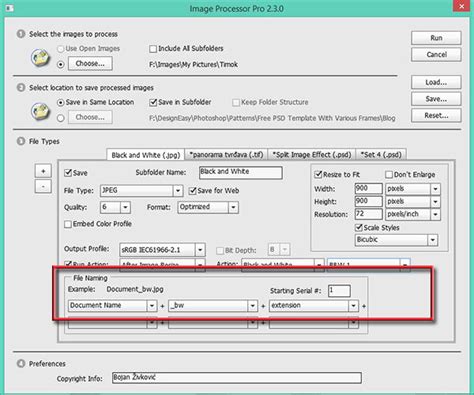Select the radio button next to the source Choose button
Viewport: 474px width, 395px height.
[61, 64]
